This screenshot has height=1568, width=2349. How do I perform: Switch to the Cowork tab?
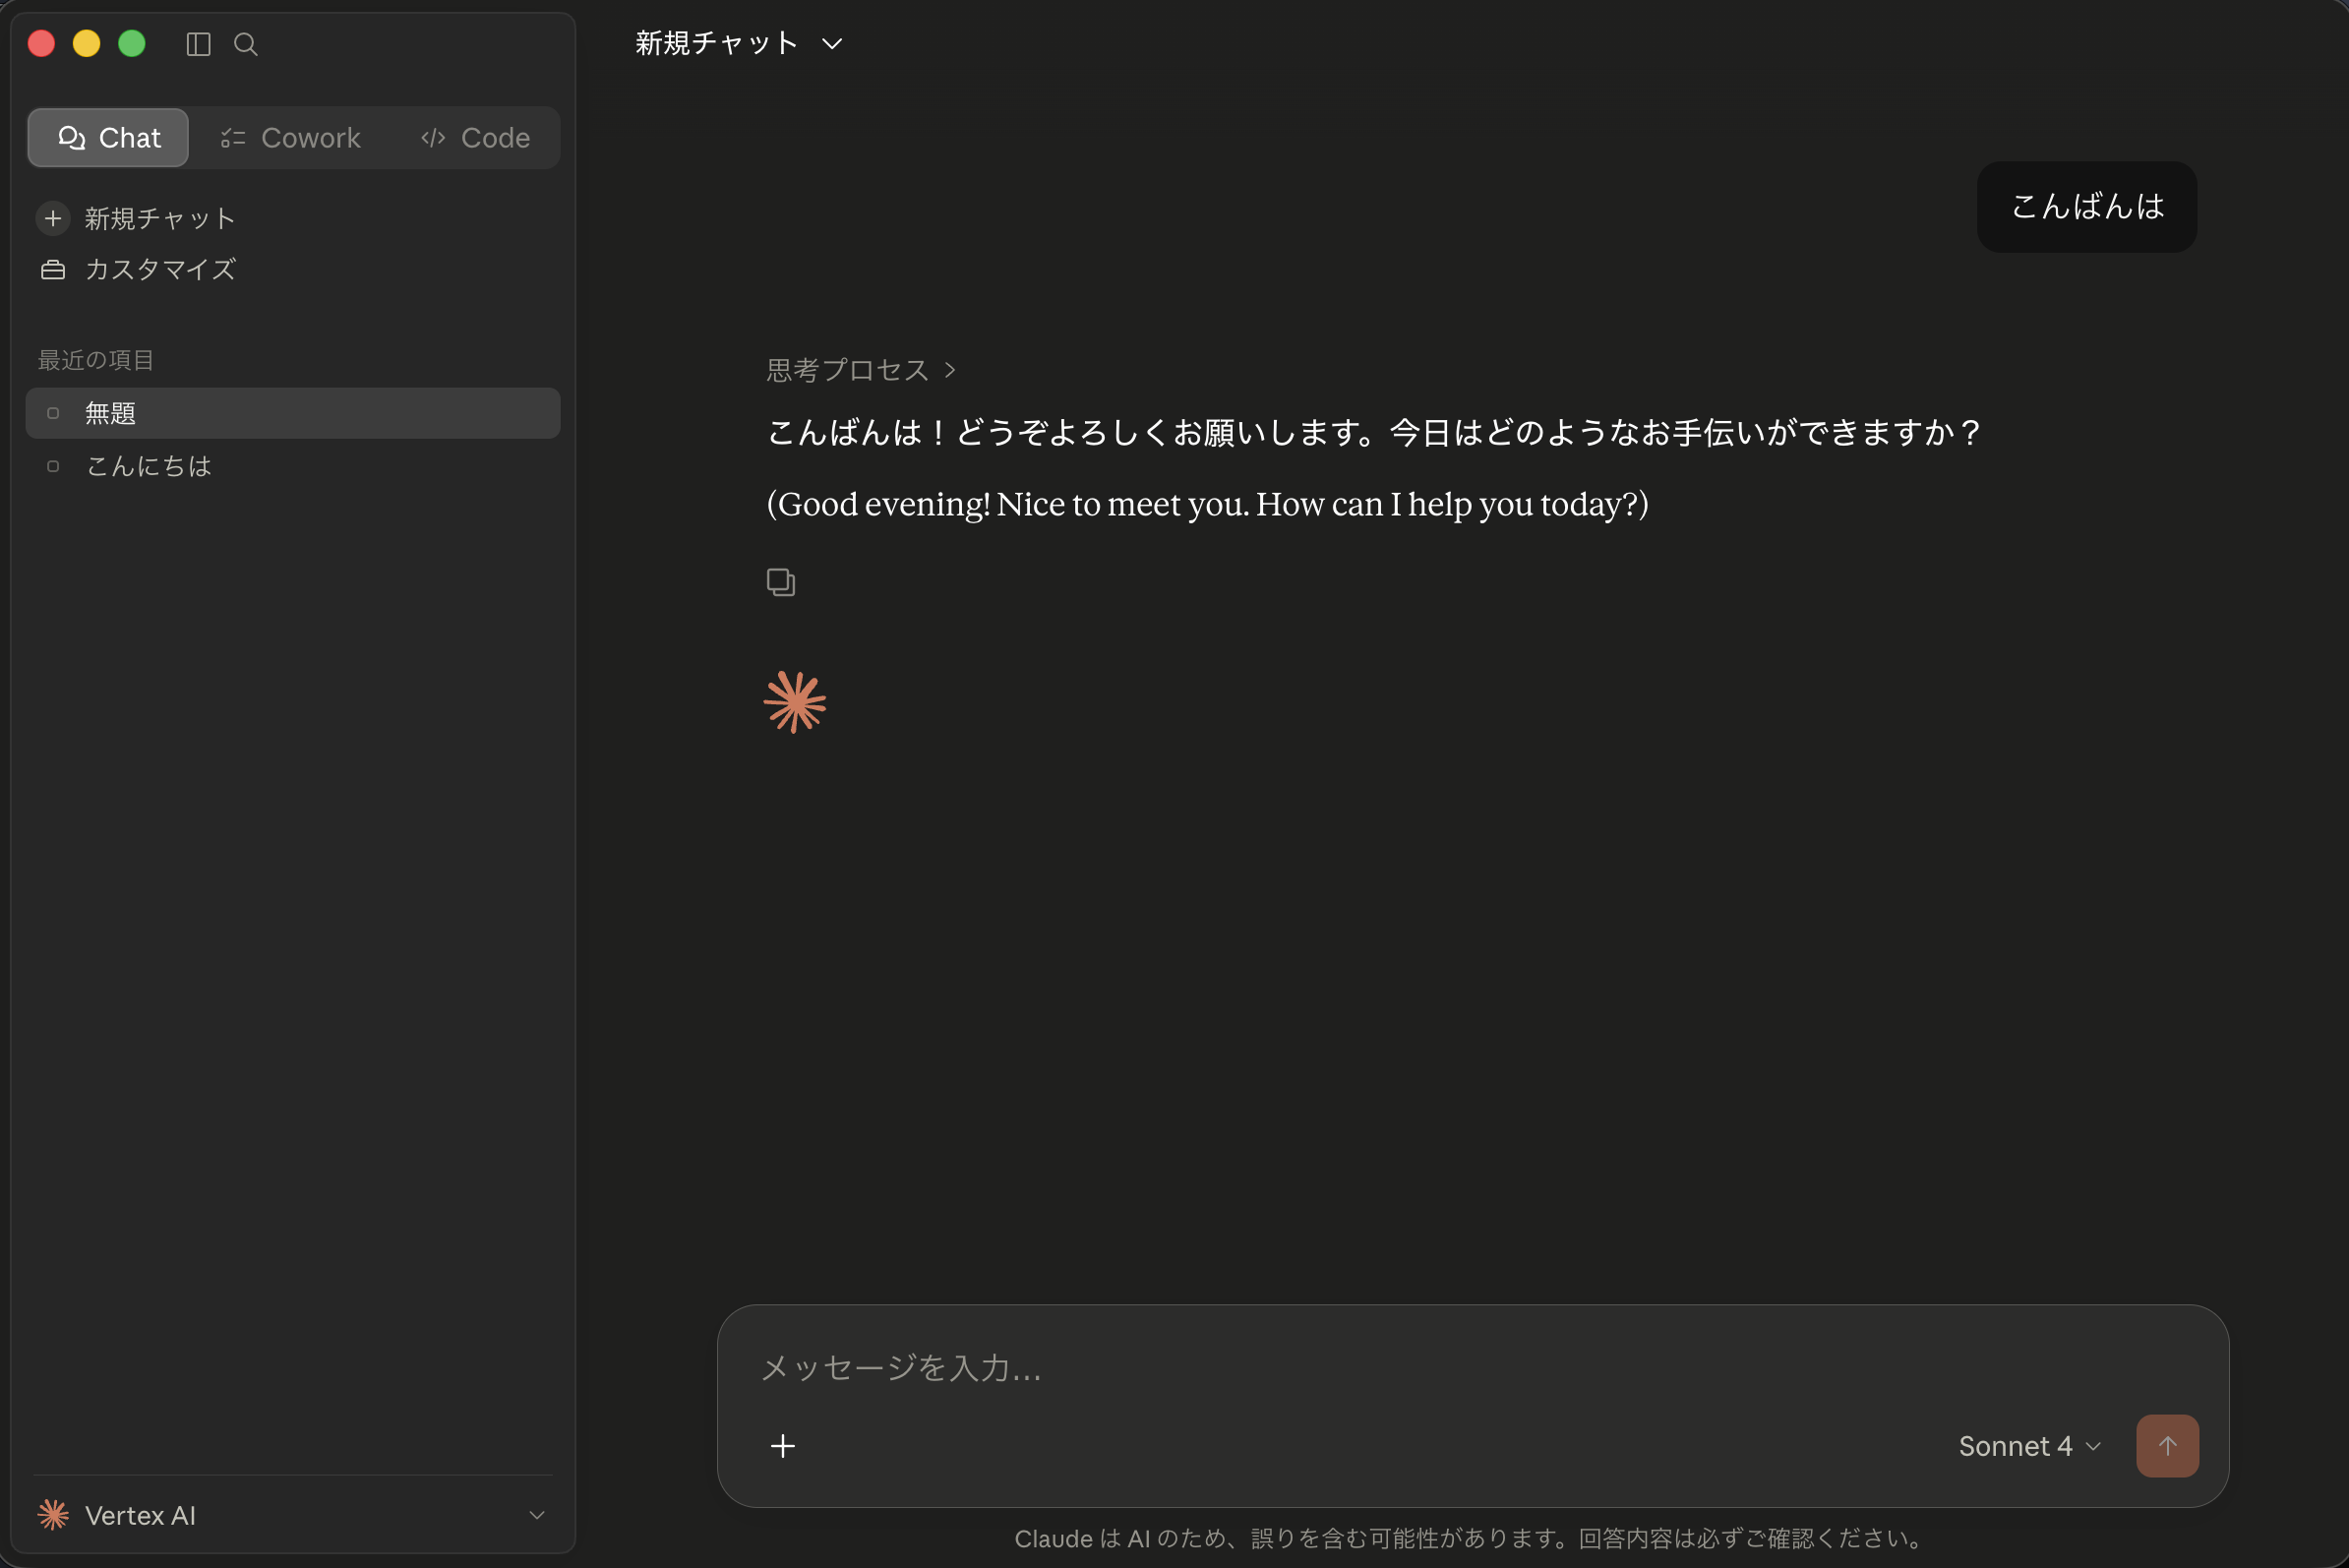290,138
